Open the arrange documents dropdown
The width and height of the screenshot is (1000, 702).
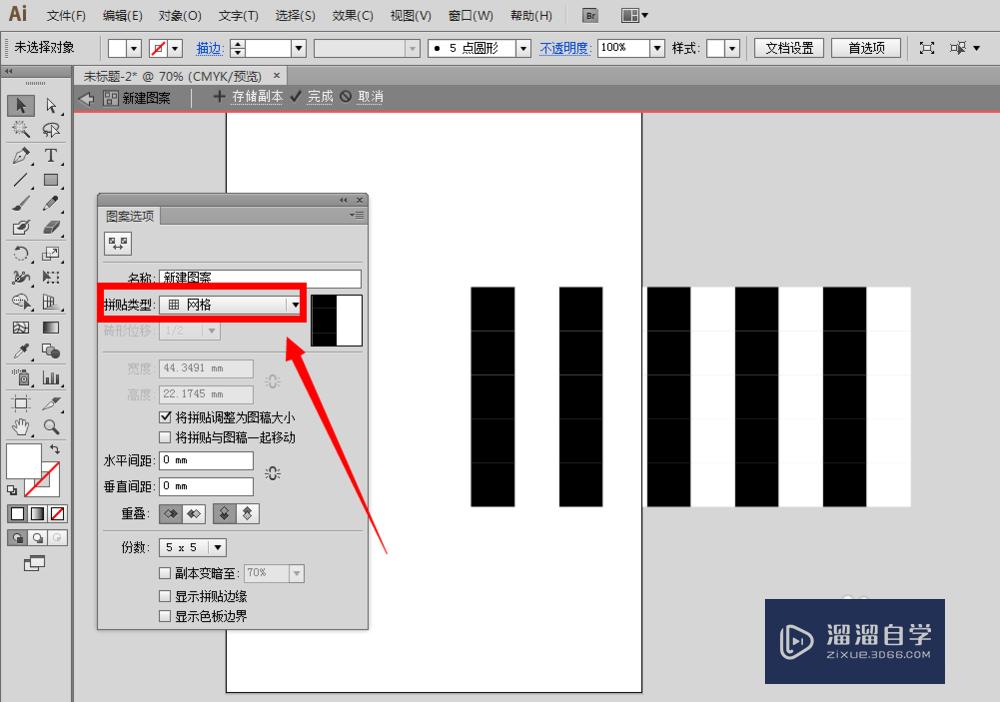coord(634,15)
